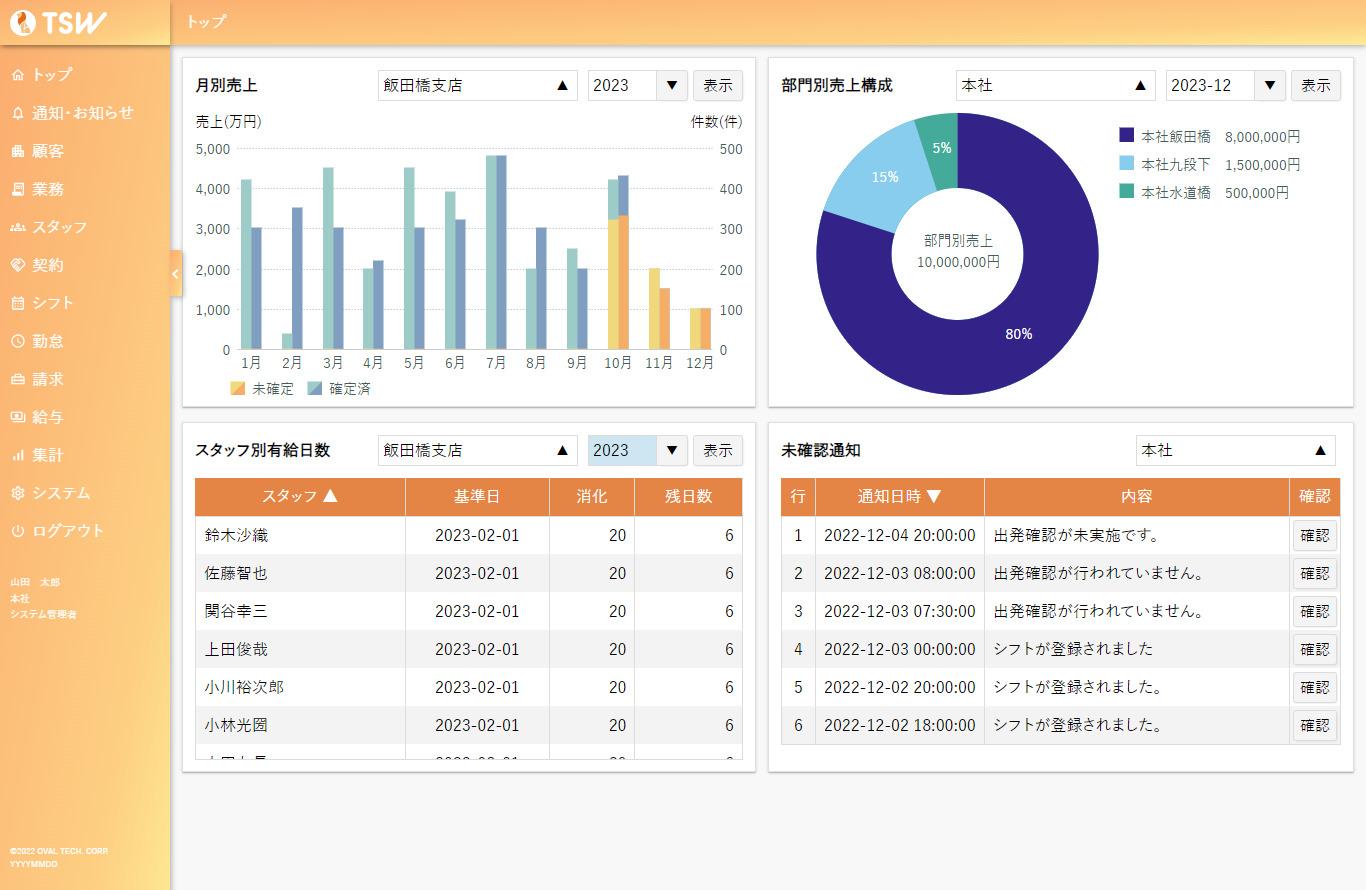
Task: Click the bell icon for 通知・お知らせ
Action: 17,113
